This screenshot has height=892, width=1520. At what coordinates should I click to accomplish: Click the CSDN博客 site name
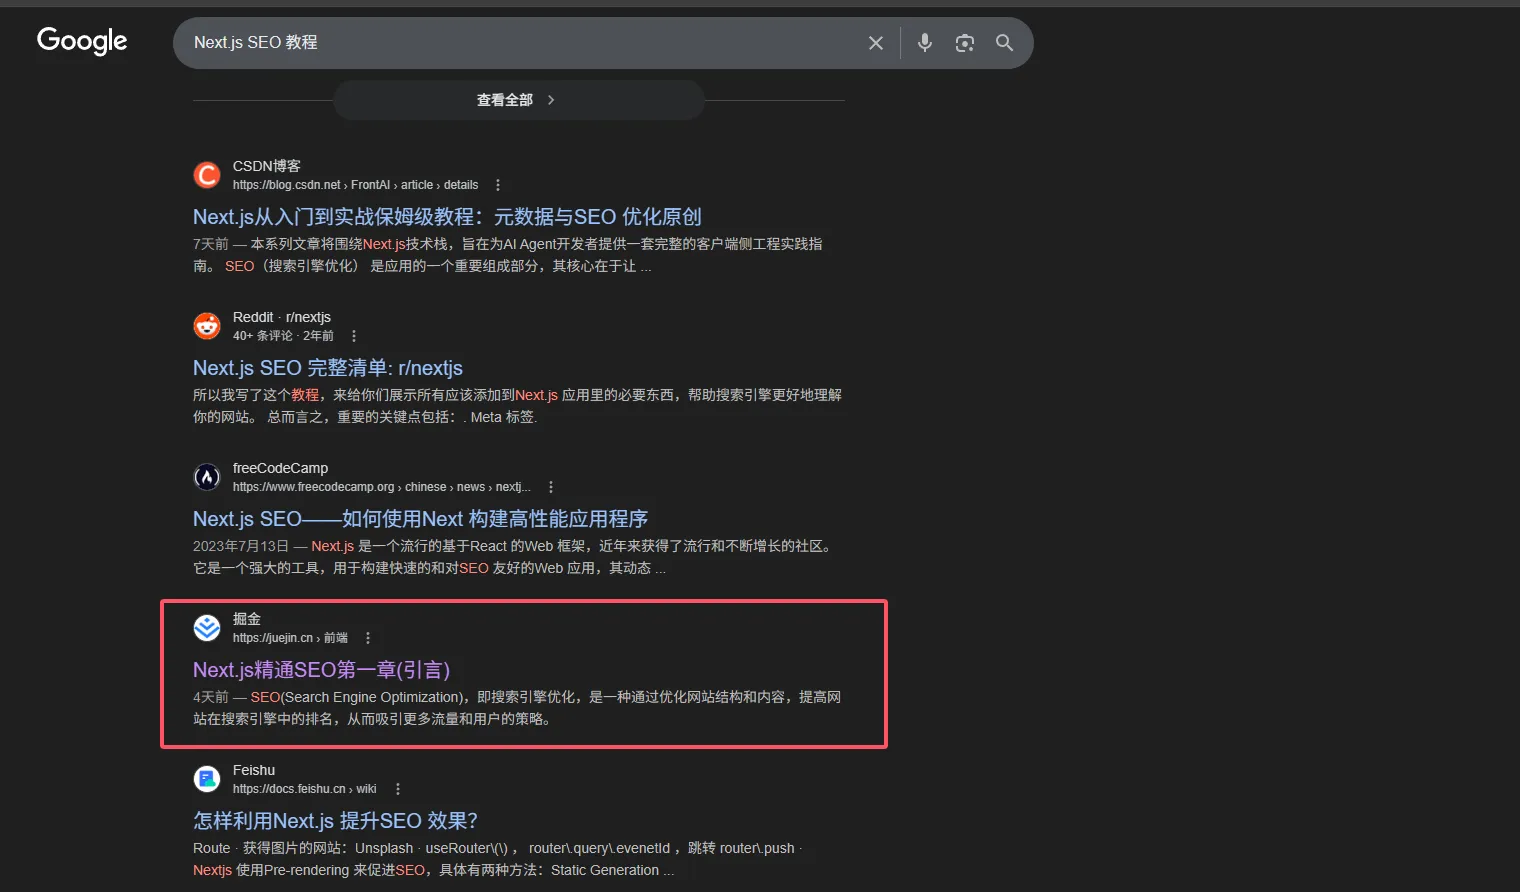pyautogui.click(x=267, y=166)
